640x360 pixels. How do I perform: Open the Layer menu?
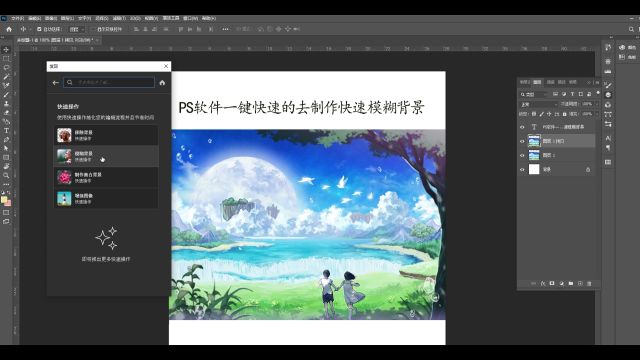tap(67, 18)
